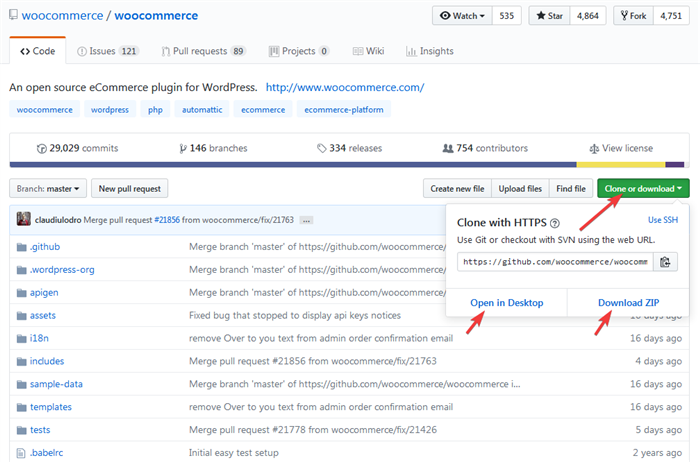Switch to the Issues tab
Viewport: 700px width, 462px height.
click(x=108, y=51)
